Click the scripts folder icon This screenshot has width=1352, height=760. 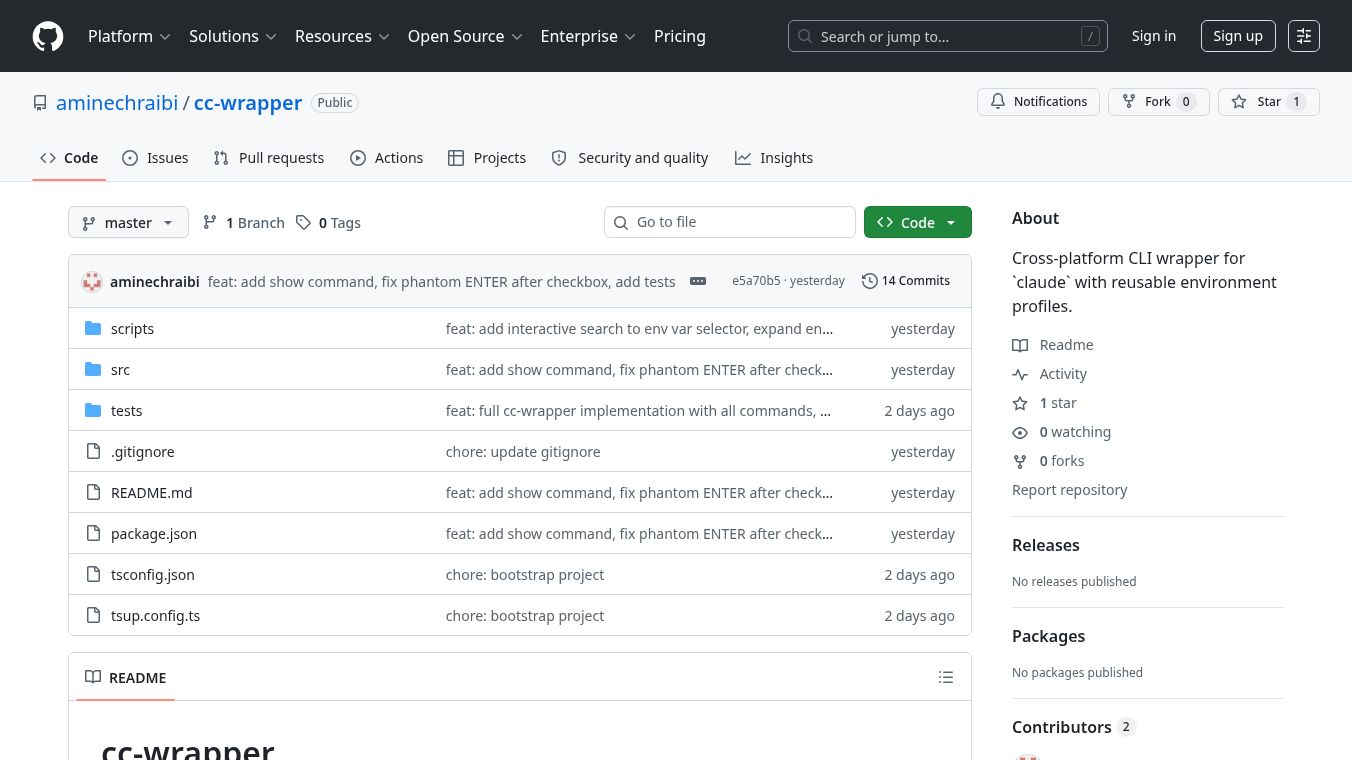pyautogui.click(x=93, y=329)
